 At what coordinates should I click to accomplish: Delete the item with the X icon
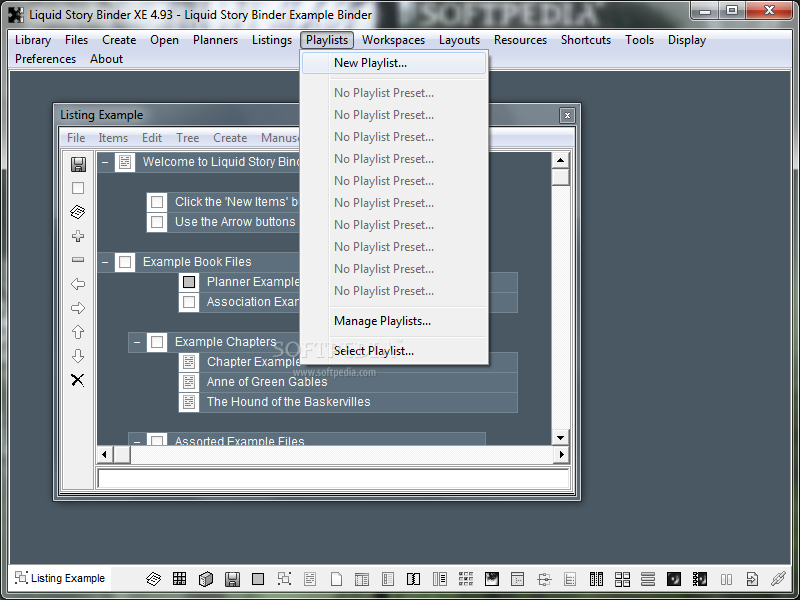click(78, 380)
